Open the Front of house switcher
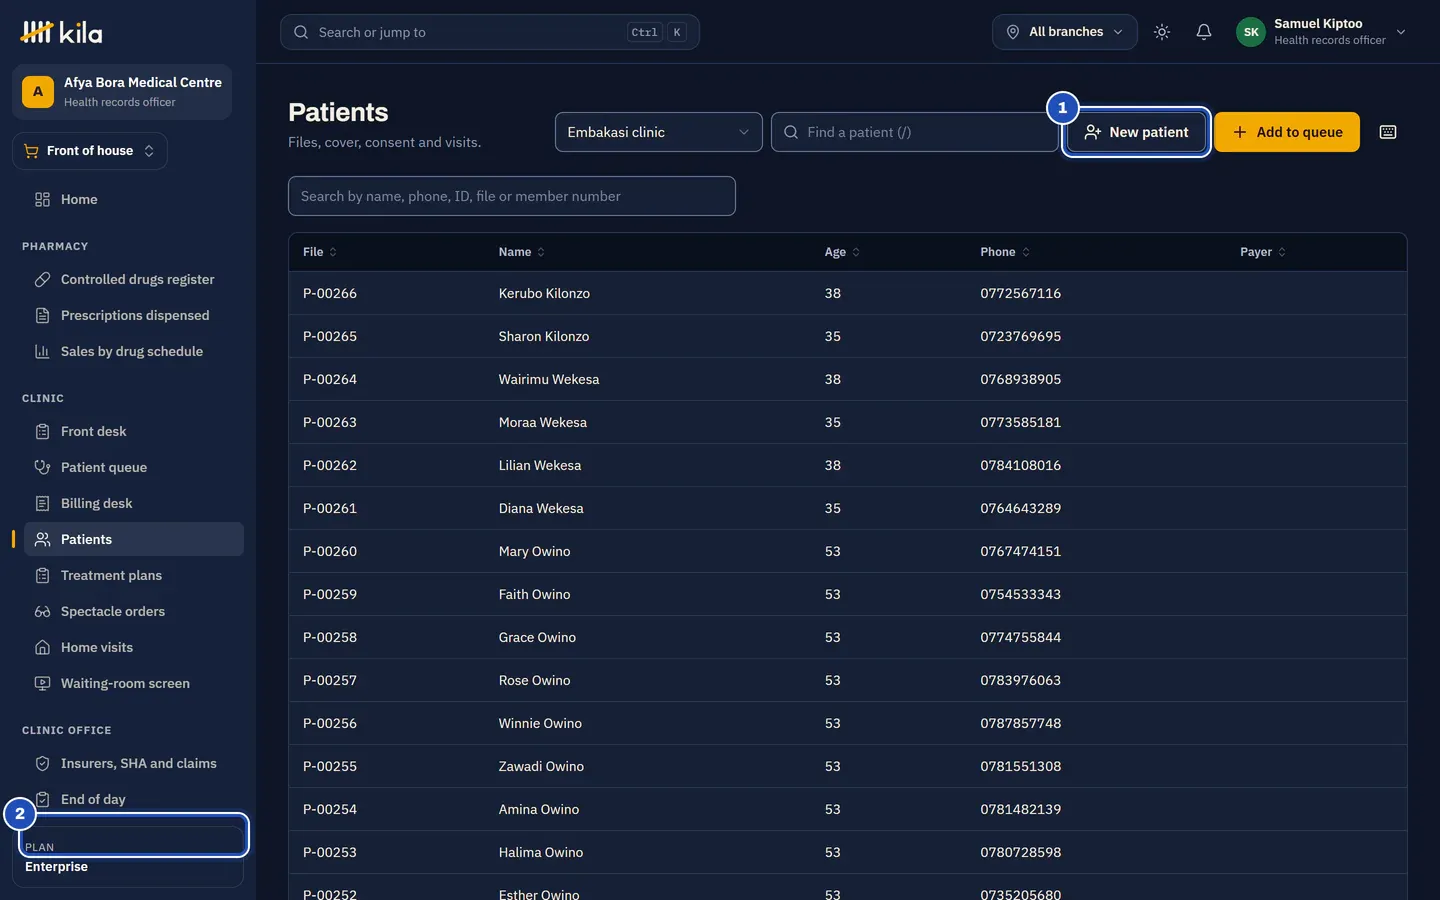 coord(89,151)
